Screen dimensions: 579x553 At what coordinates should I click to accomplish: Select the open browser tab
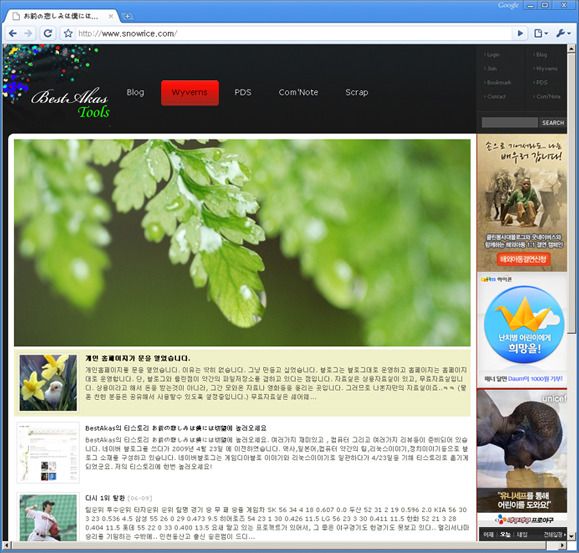(x=61, y=16)
